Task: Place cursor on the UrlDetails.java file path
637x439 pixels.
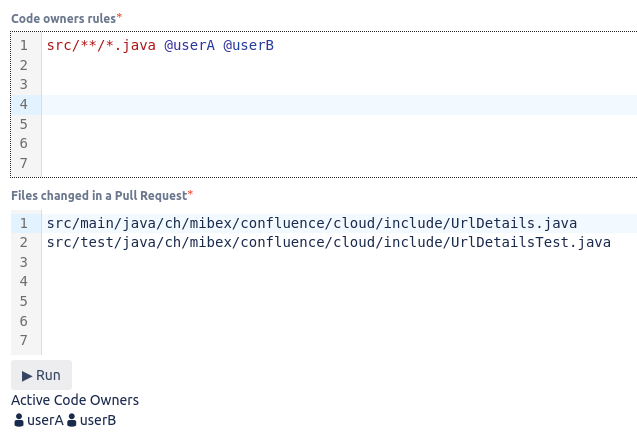Action: 311,222
